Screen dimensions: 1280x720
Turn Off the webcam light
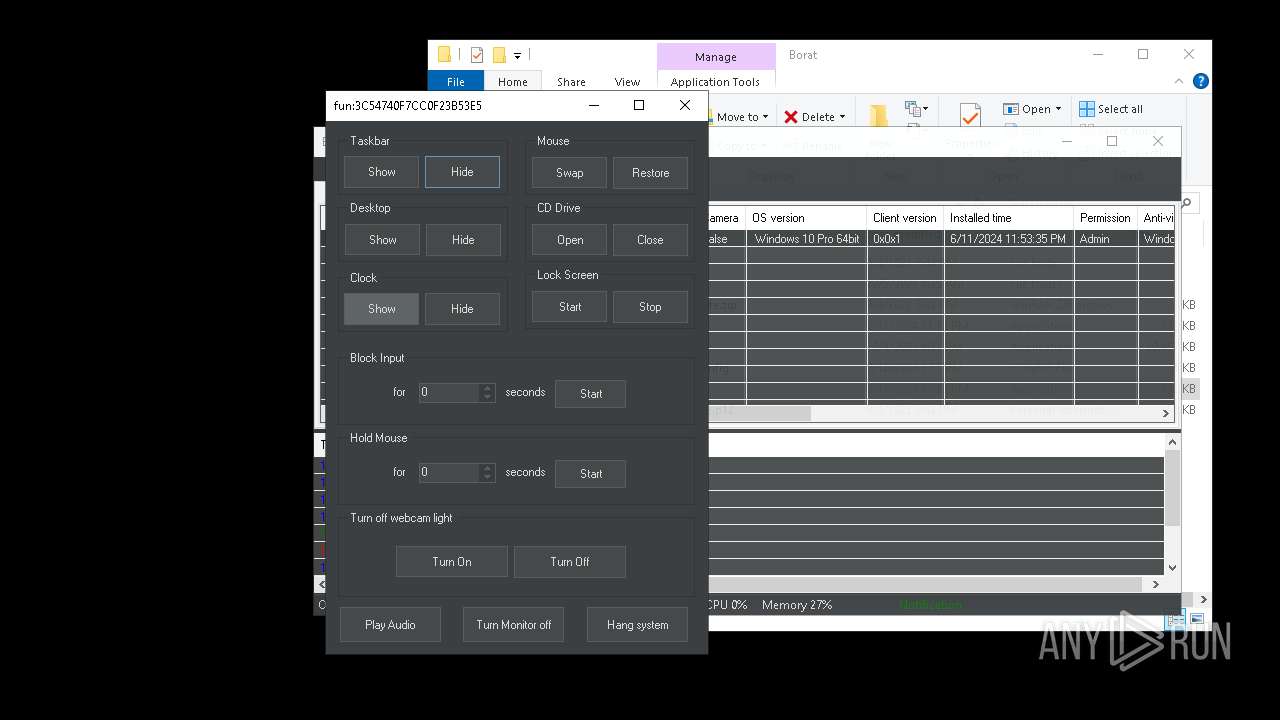click(569, 562)
